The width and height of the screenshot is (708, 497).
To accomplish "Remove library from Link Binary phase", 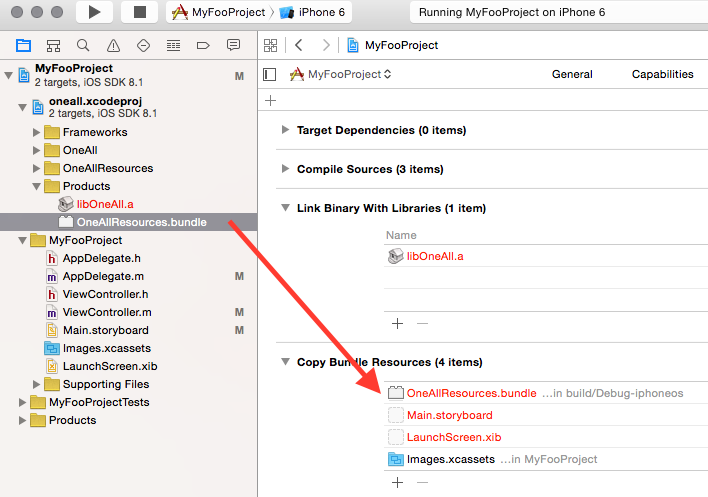I will coord(422,324).
